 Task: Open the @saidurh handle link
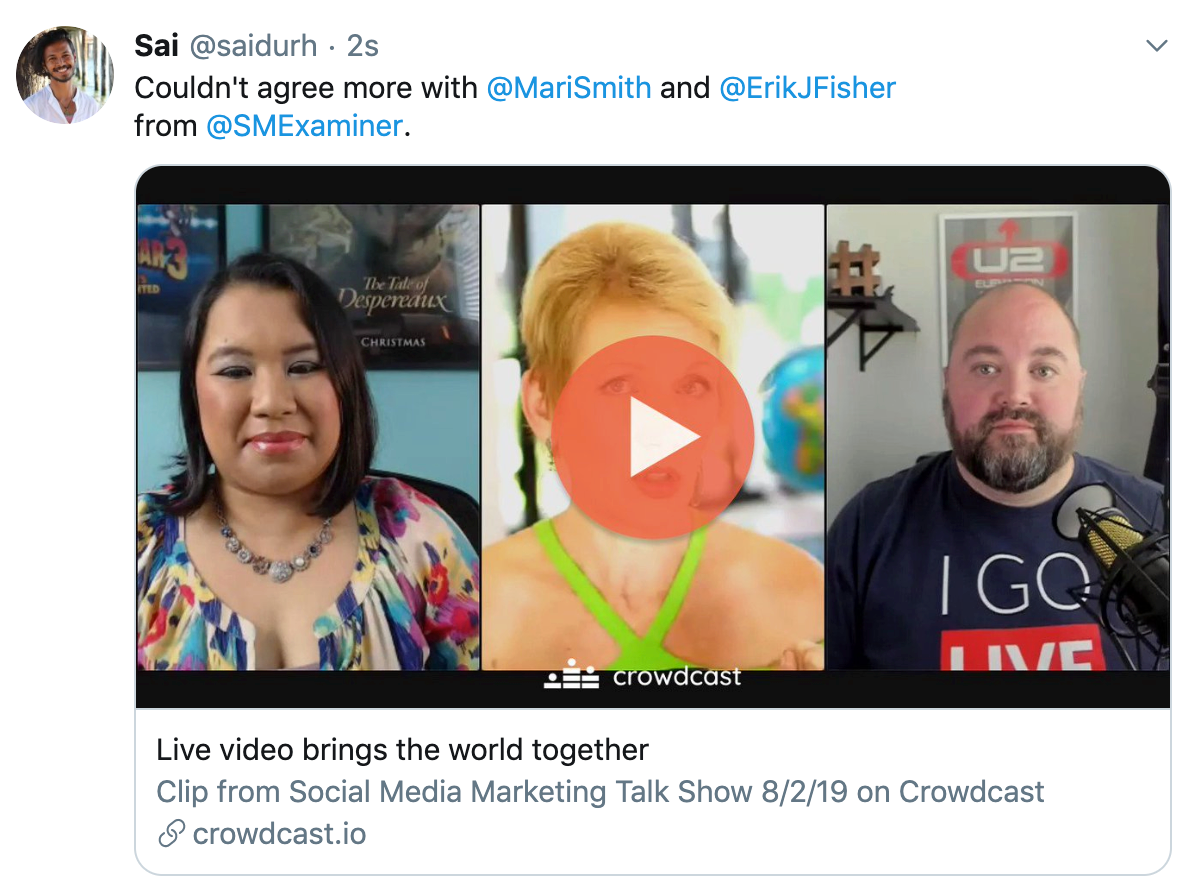pyautogui.click(x=253, y=47)
